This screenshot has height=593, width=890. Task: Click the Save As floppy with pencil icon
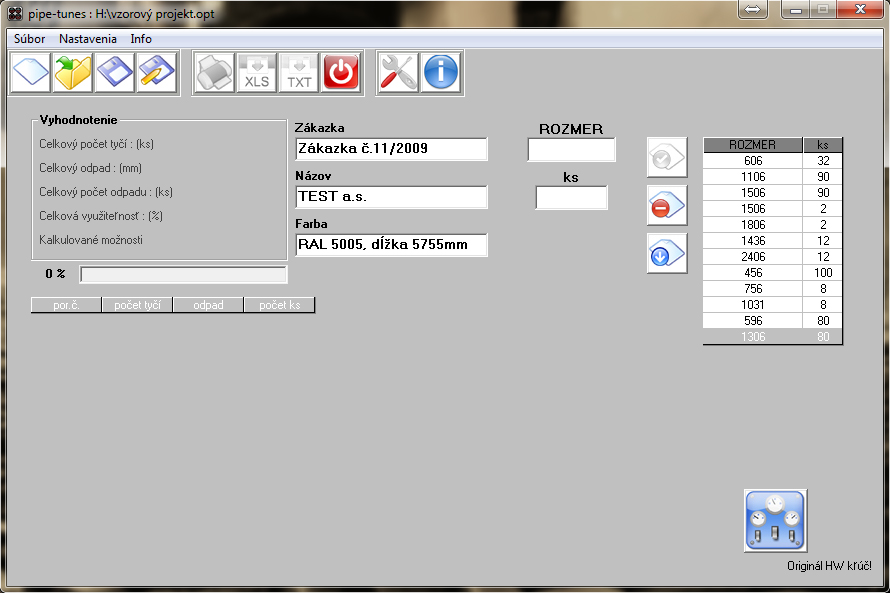pyautogui.click(x=157, y=73)
